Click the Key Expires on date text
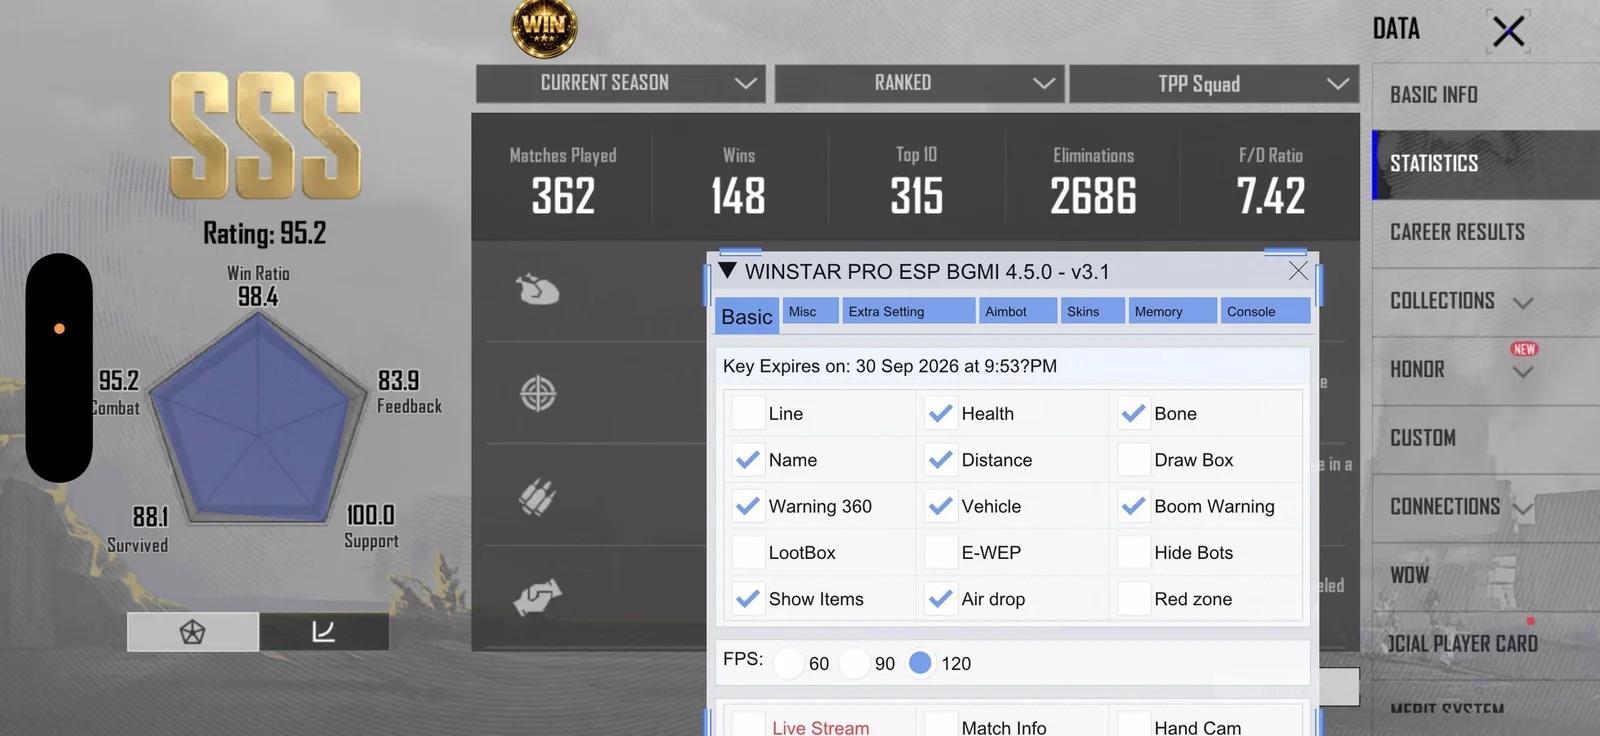This screenshot has width=1600, height=736. point(890,366)
